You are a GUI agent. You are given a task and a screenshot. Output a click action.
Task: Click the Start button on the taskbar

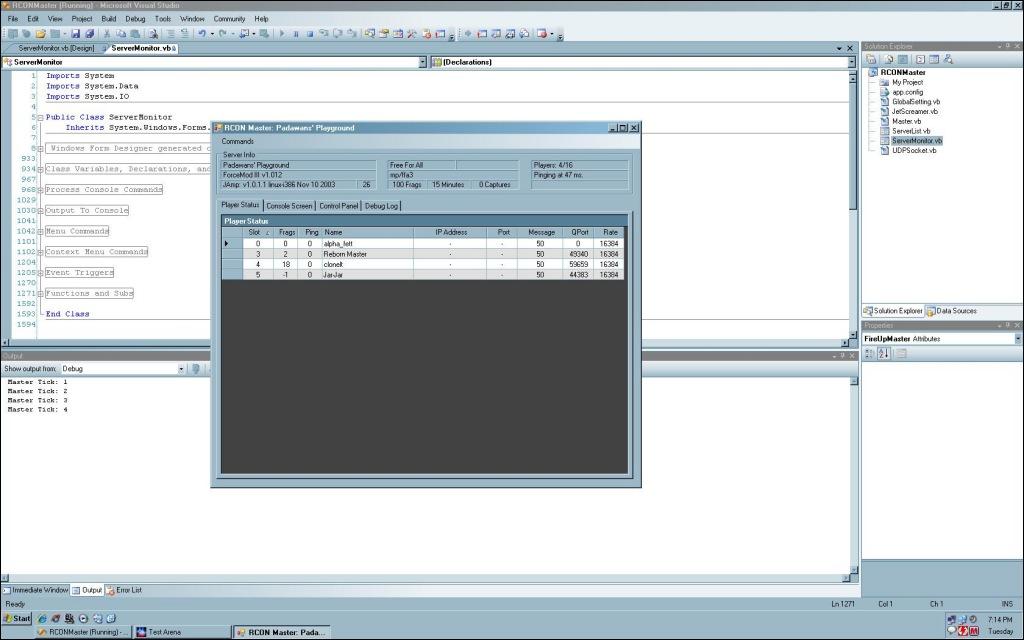17,618
